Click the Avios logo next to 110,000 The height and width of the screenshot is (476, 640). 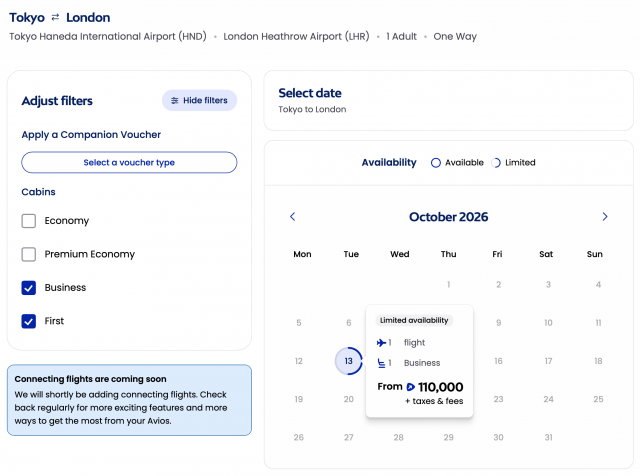click(x=411, y=387)
